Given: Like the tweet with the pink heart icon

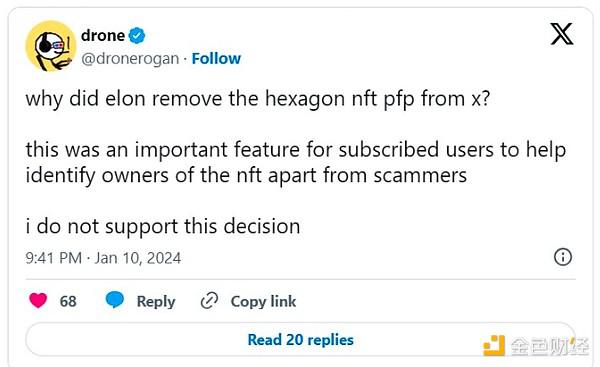Looking at the screenshot, I should (x=38, y=300).
